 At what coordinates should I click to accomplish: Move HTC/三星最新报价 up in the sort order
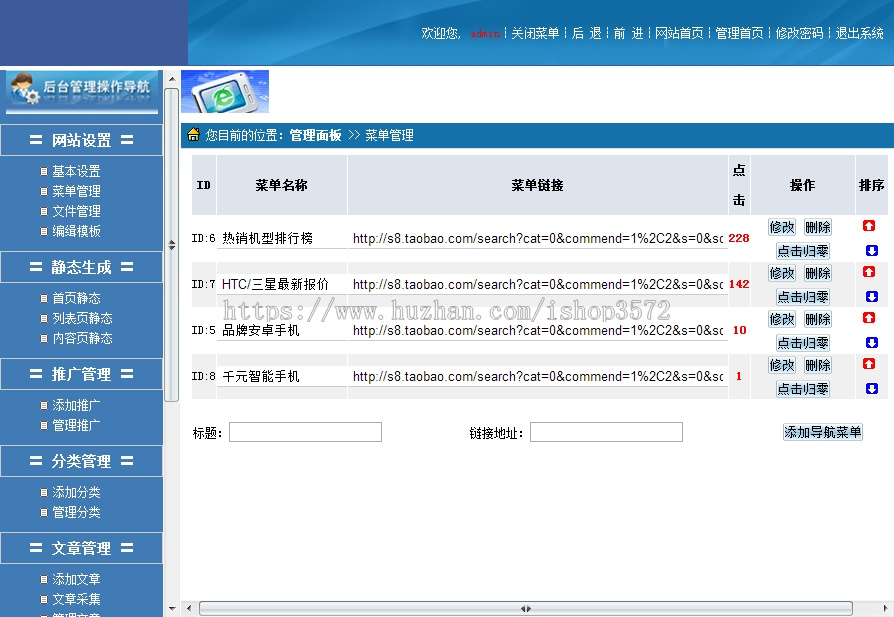(x=869, y=272)
